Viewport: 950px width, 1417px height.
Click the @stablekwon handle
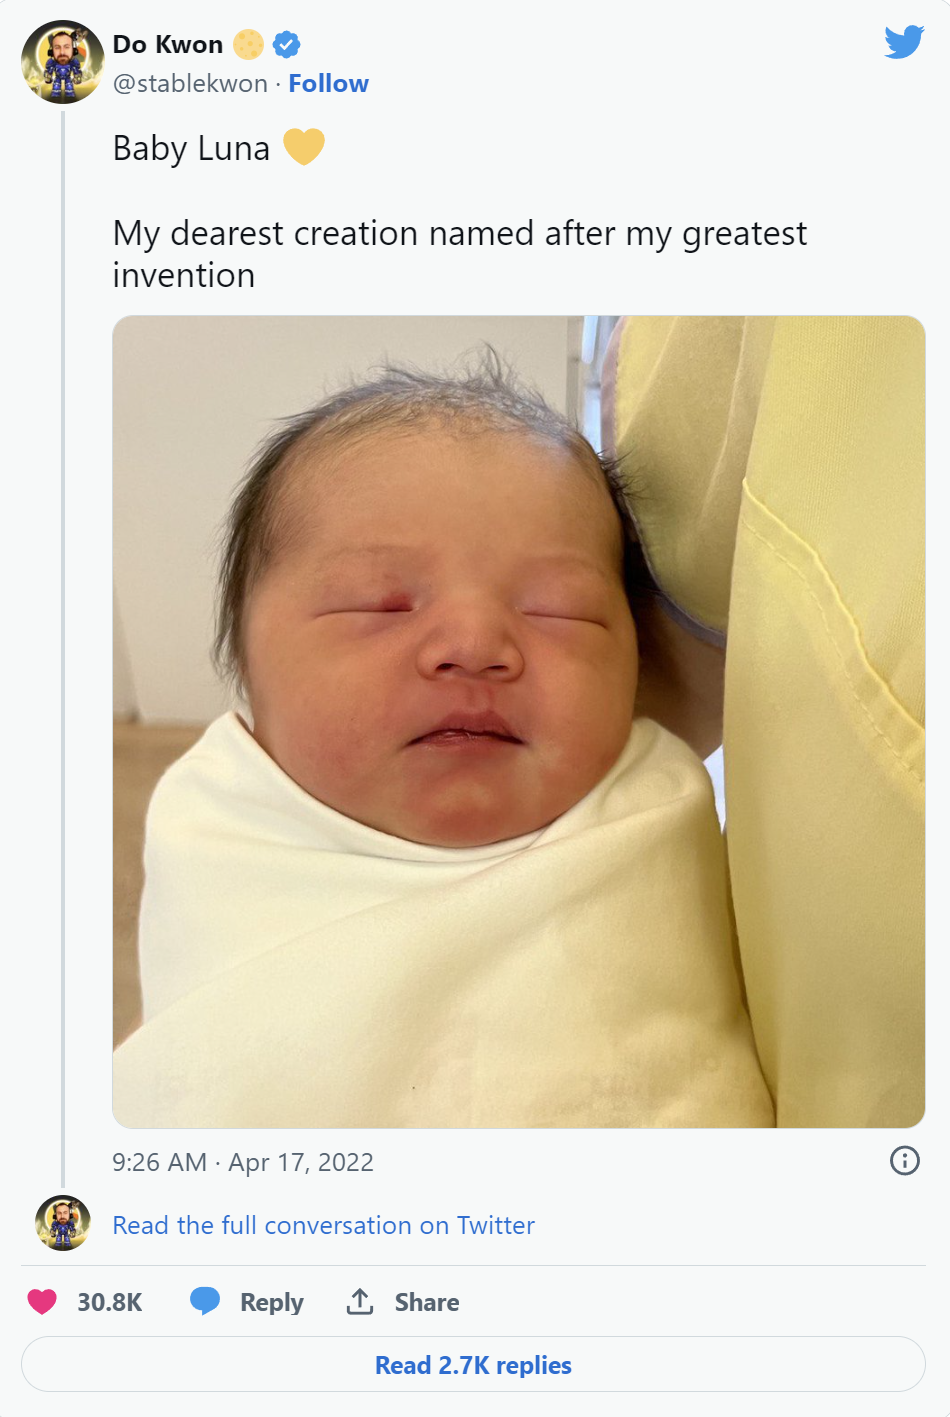tap(190, 84)
